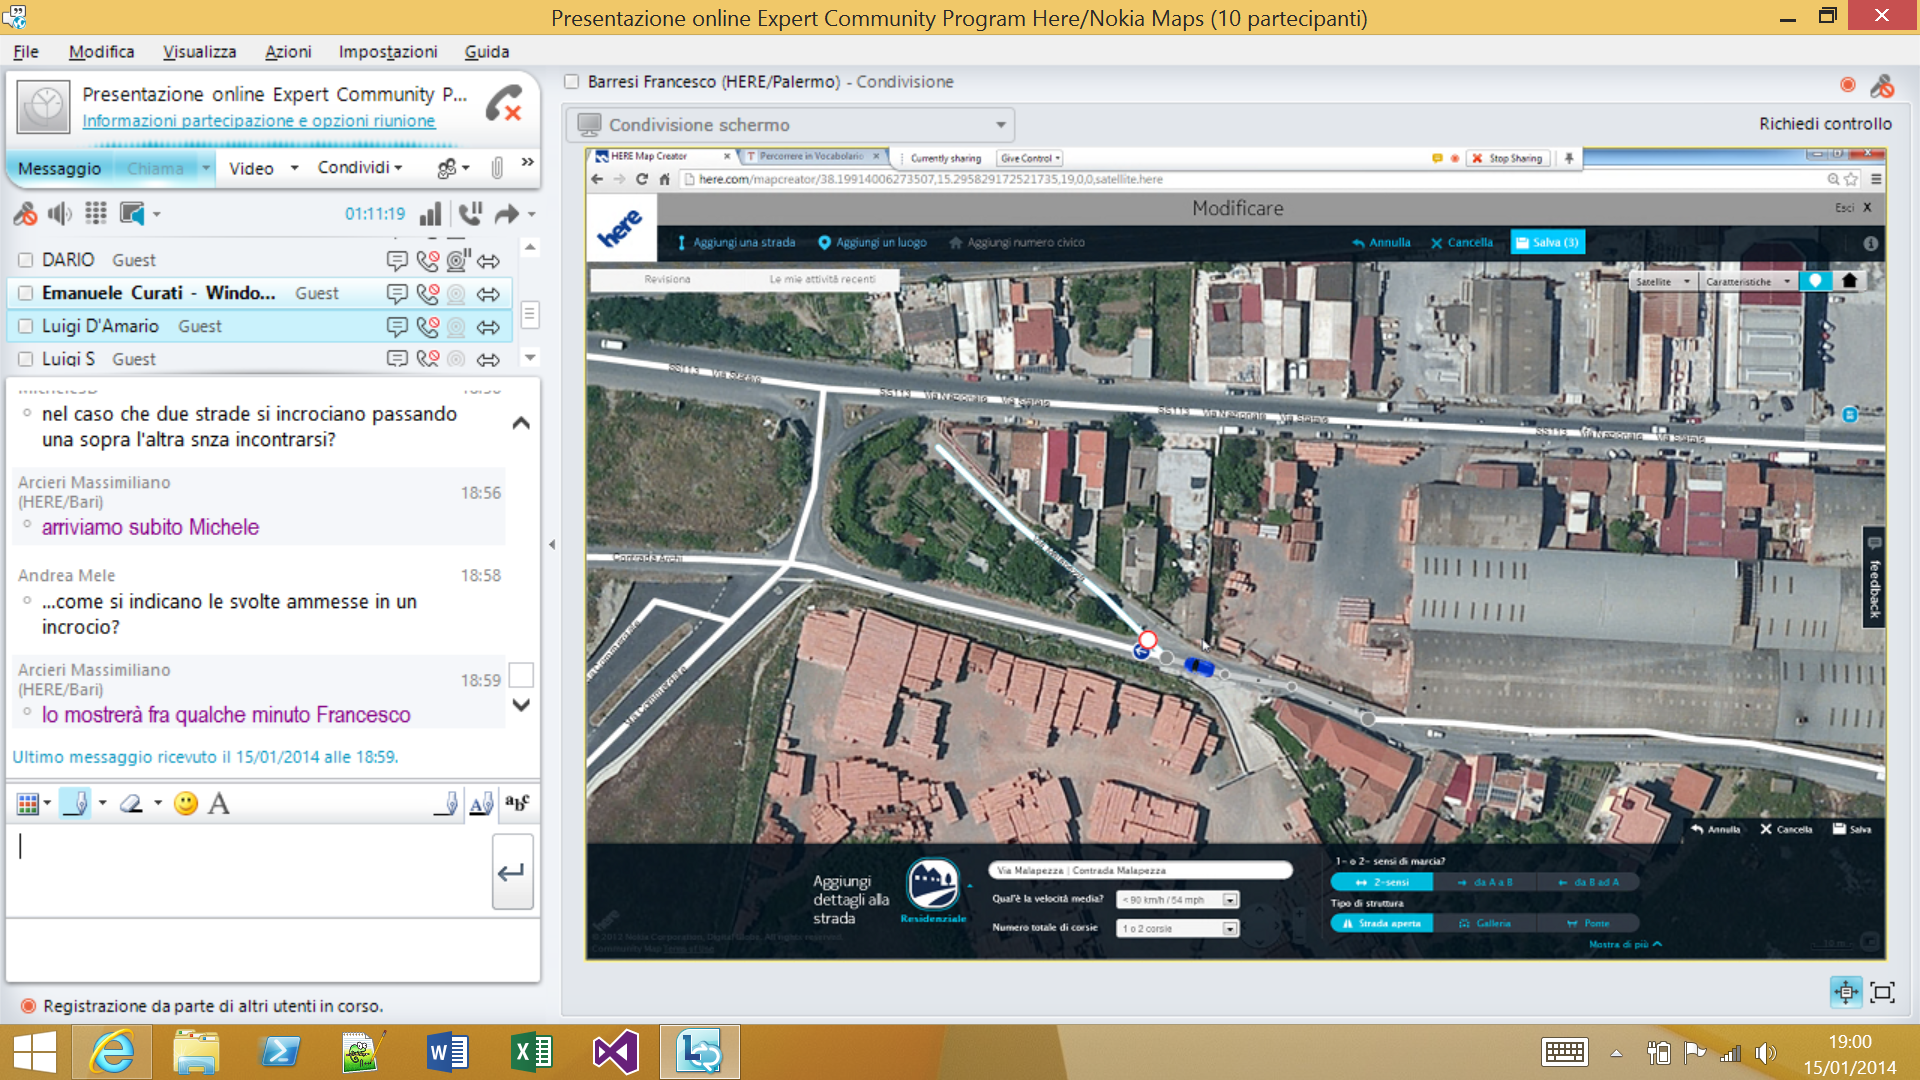The width and height of the screenshot is (1920, 1080).
Task: Click muted microphone icon in sharing header
Action: (x=1882, y=87)
